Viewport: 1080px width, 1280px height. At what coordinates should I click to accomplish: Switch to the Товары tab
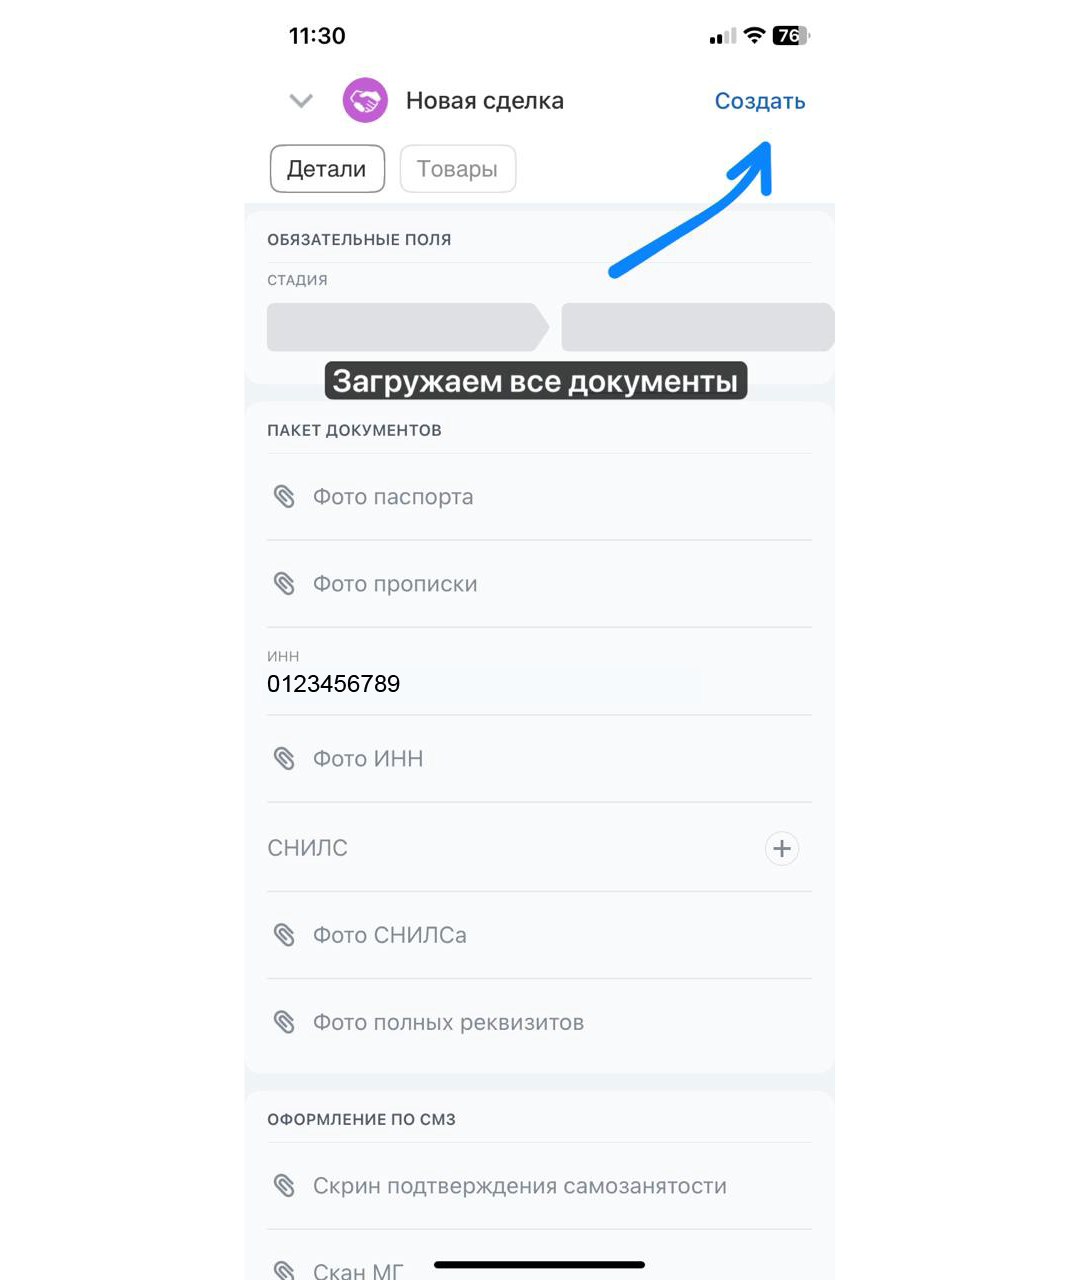[x=457, y=168]
